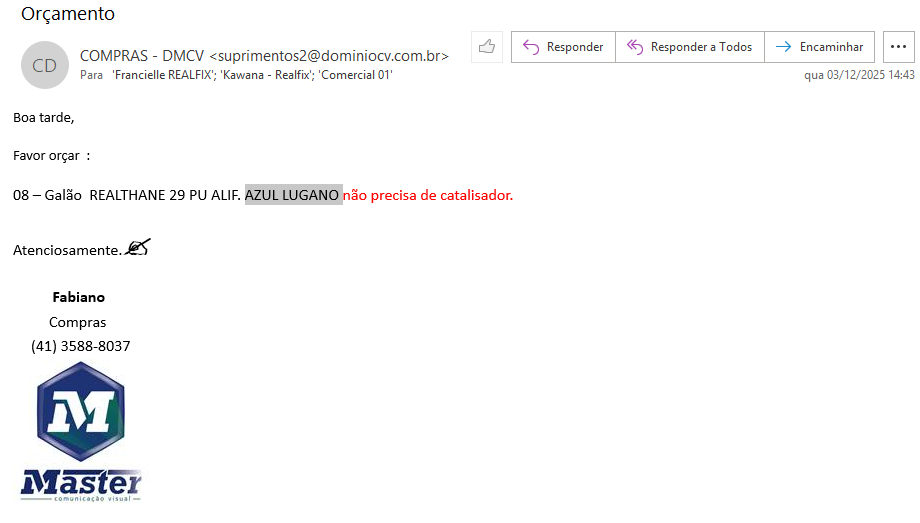This screenshot has width=920, height=523.
Task: Click the received date qua 03/12/2025
Action: coord(859,75)
